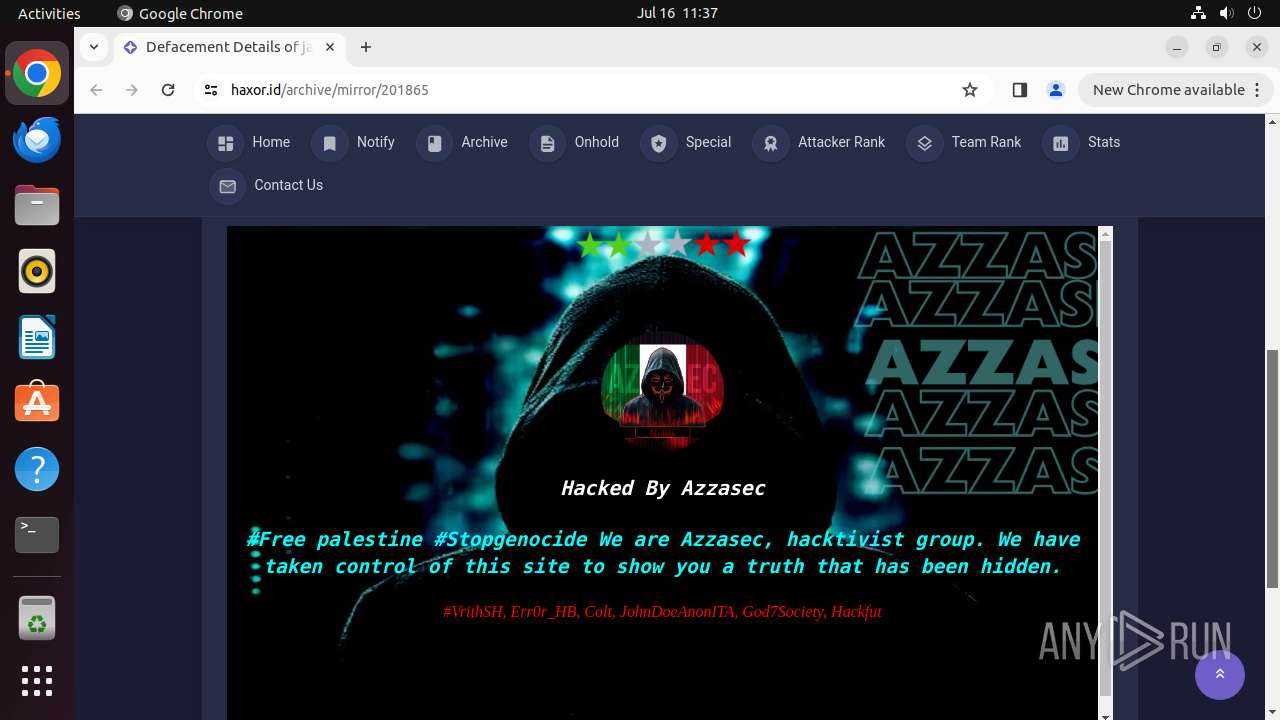Viewport: 1280px width, 720px height.
Task: Open the tab search dropdown arrow
Action: (93, 47)
